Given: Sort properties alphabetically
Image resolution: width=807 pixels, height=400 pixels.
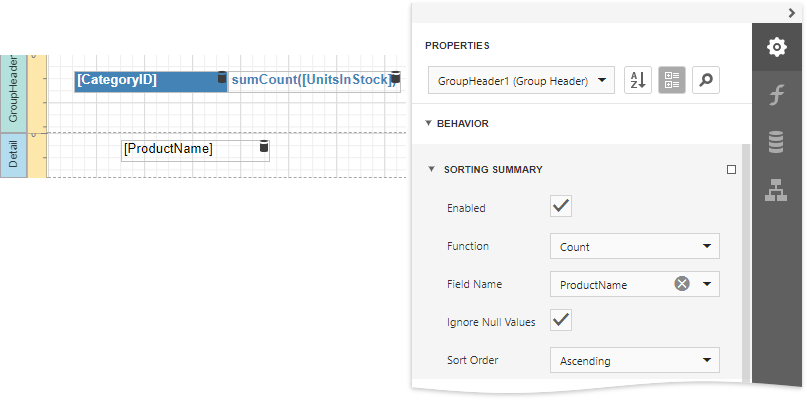Looking at the screenshot, I should [x=637, y=81].
